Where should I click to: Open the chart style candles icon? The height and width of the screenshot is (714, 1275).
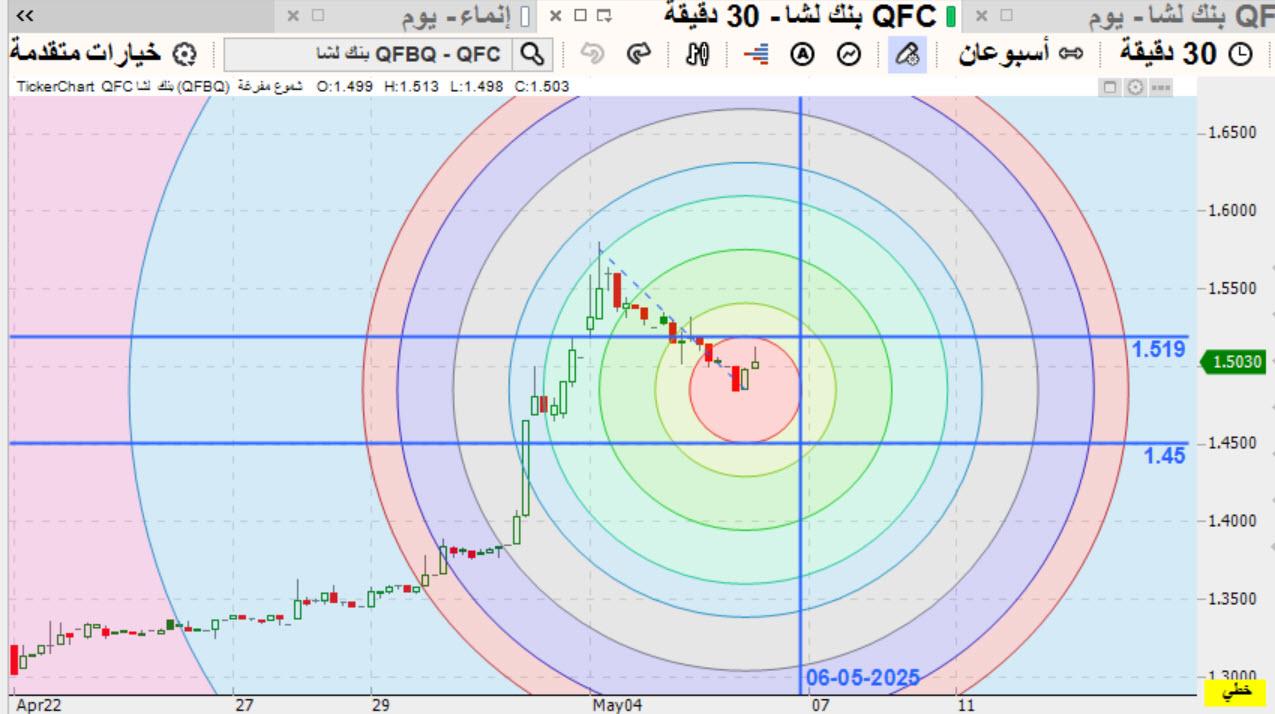[697, 54]
